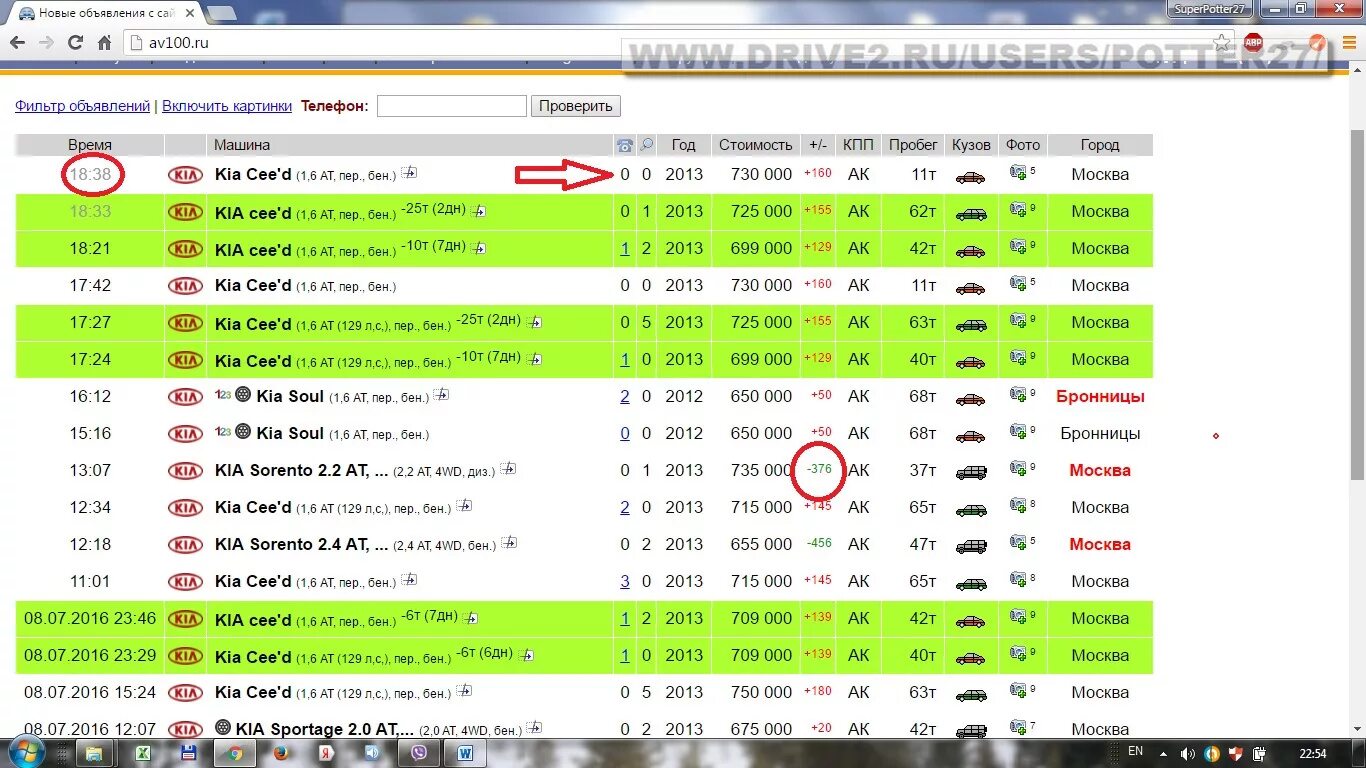Open Word from the taskbar
1366x768 pixels.
coord(465,753)
